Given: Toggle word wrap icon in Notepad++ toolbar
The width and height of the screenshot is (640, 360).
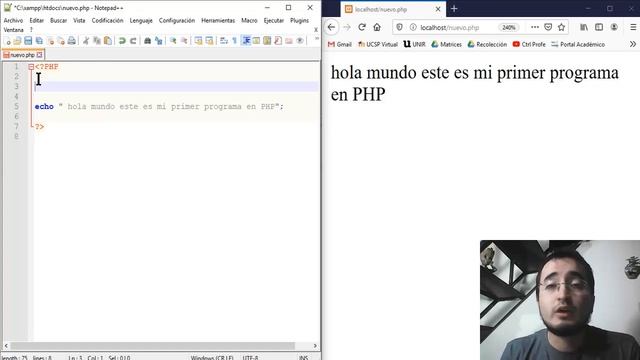Looking at the screenshot, I should coord(224,41).
